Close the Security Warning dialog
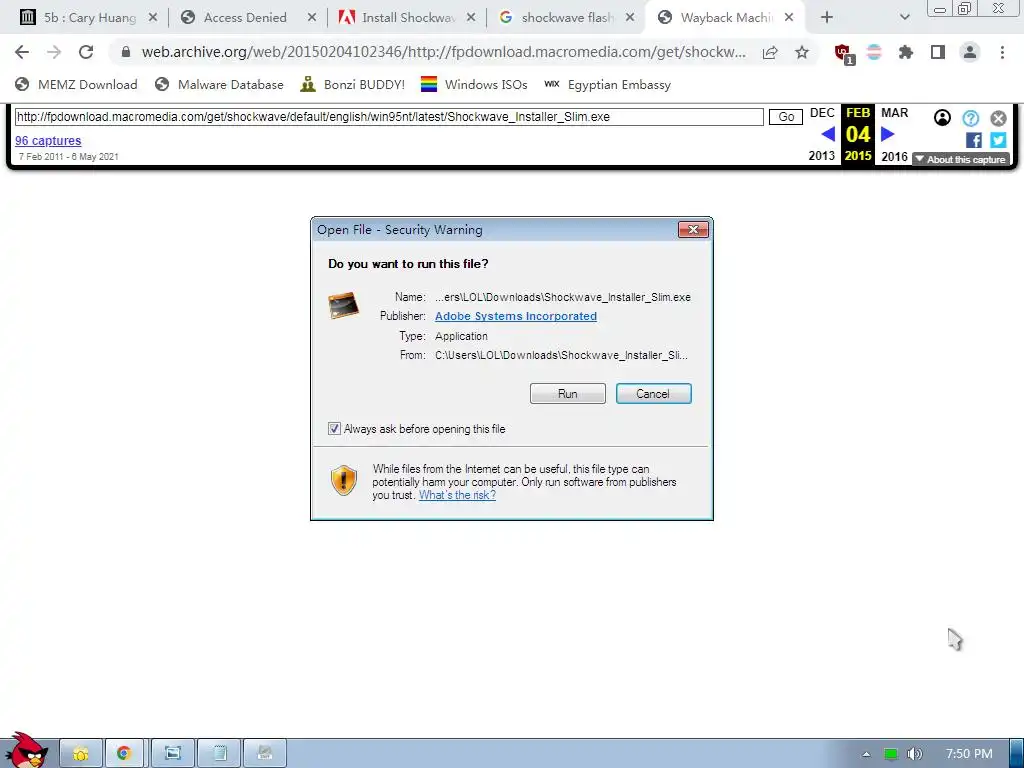This screenshot has height=768, width=1024. 693,229
